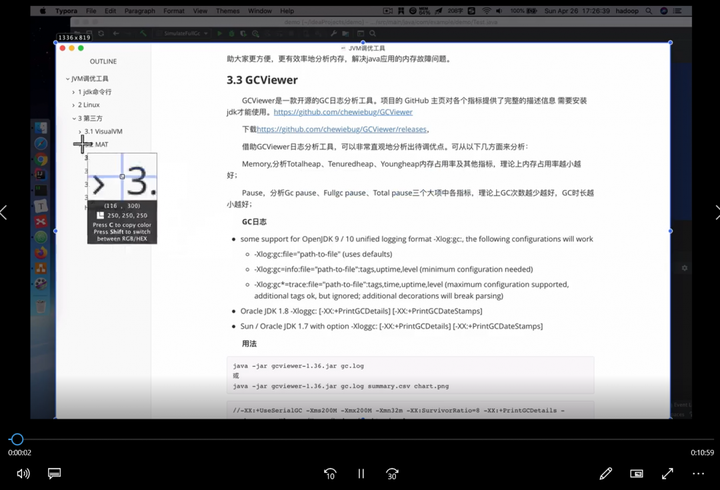Open the Format menu

coord(174,11)
